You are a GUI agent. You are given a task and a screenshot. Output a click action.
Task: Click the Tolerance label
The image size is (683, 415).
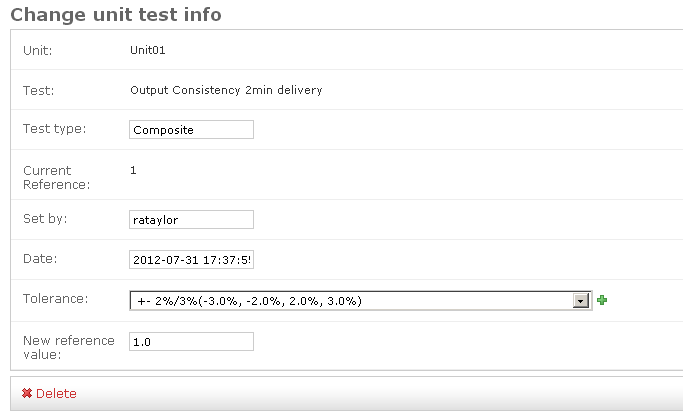click(x=55, y=298)
